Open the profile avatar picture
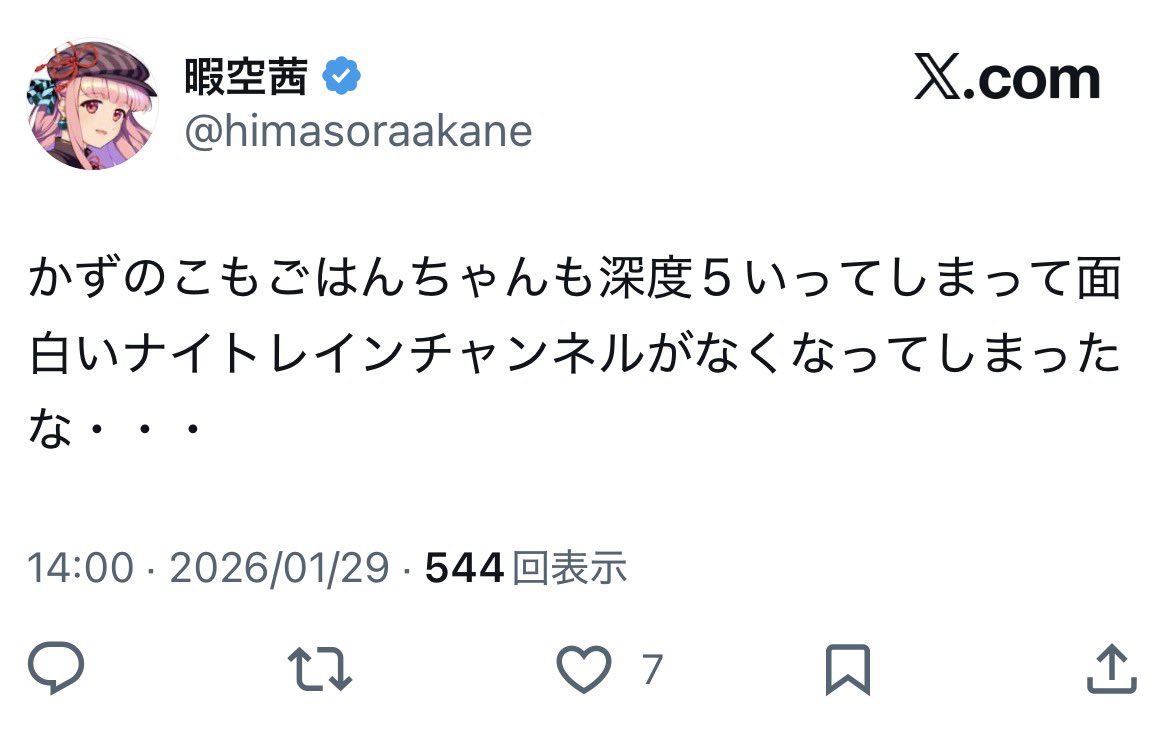 tap(92, 104)
